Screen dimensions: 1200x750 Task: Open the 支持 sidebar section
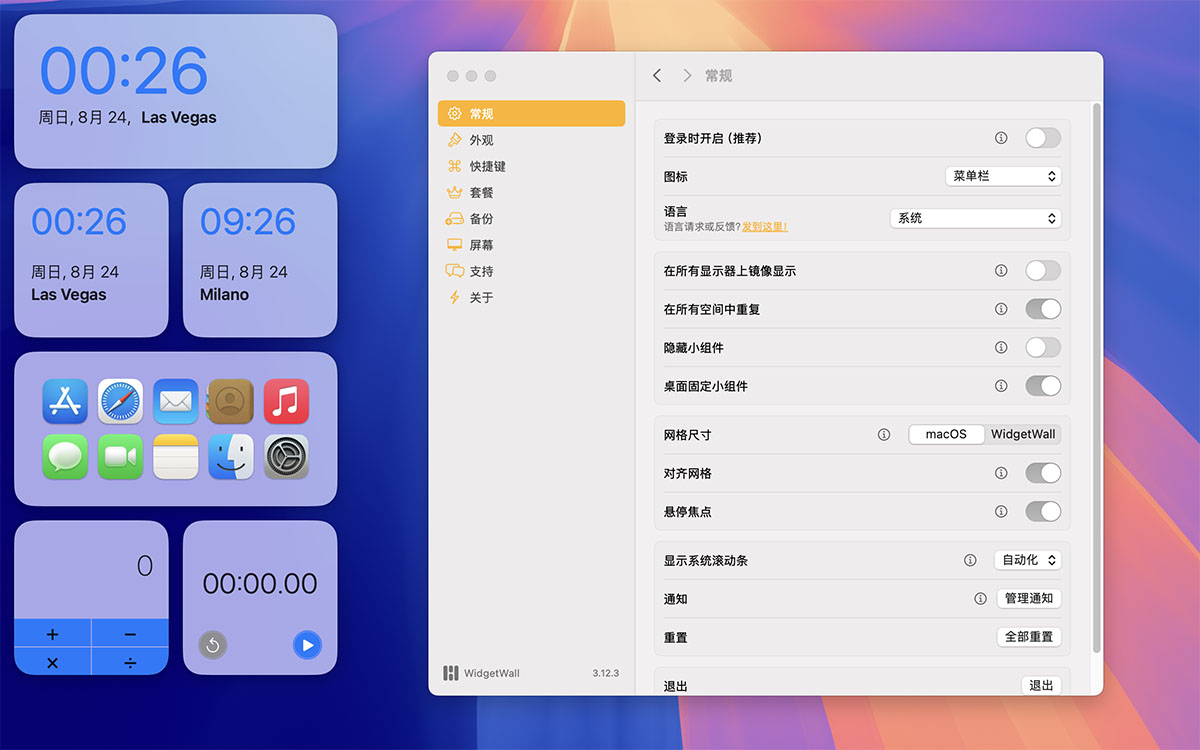(x=531, y=271)
